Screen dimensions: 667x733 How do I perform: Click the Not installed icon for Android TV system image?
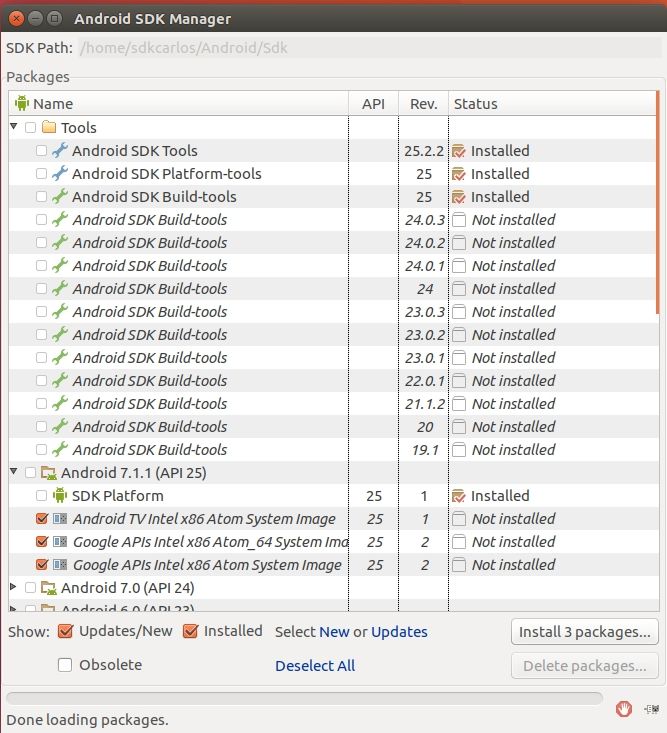tap(459, 518)
